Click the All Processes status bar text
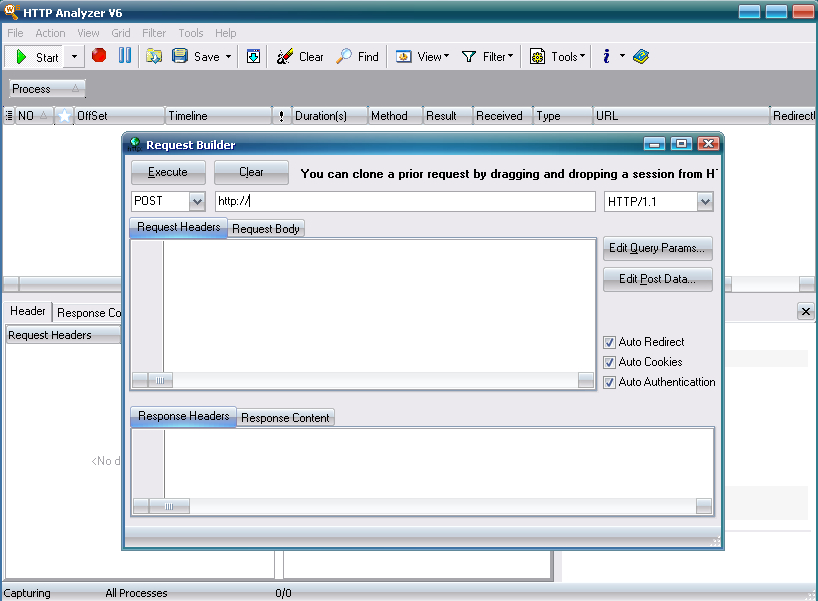This screenshot has height=601, width=818. 136,593
